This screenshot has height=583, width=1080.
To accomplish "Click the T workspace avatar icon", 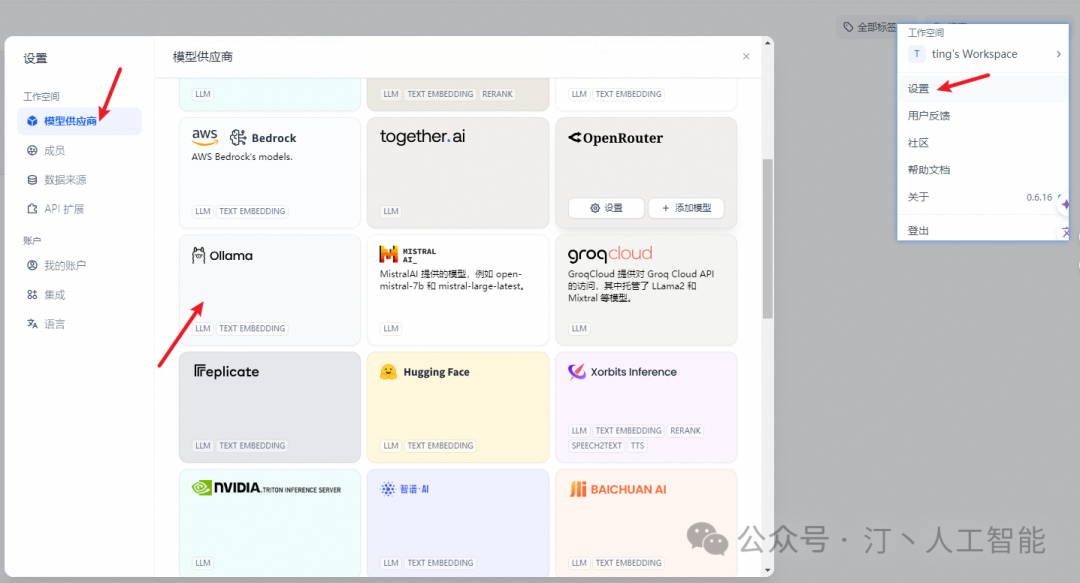I will 917,54.
